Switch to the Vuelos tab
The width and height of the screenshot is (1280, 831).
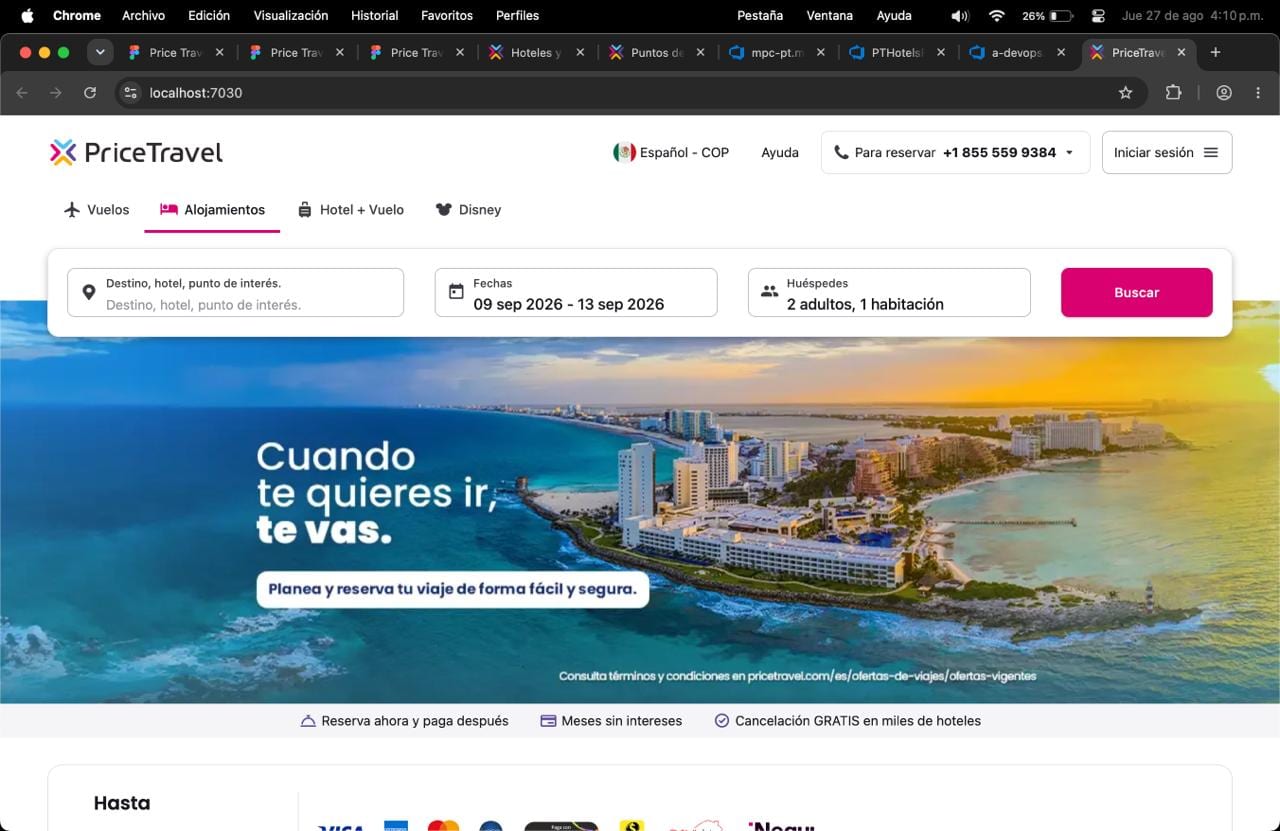coord(96,210)
